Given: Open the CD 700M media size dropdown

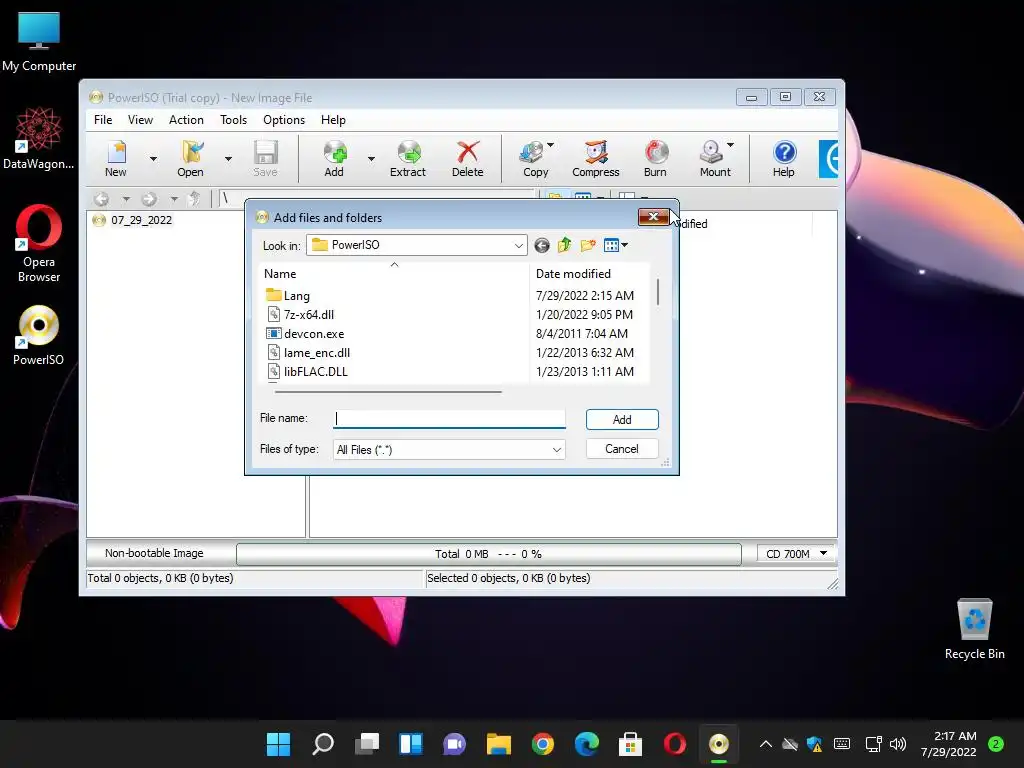Looking at the screenshot, I should pos(796,554).
